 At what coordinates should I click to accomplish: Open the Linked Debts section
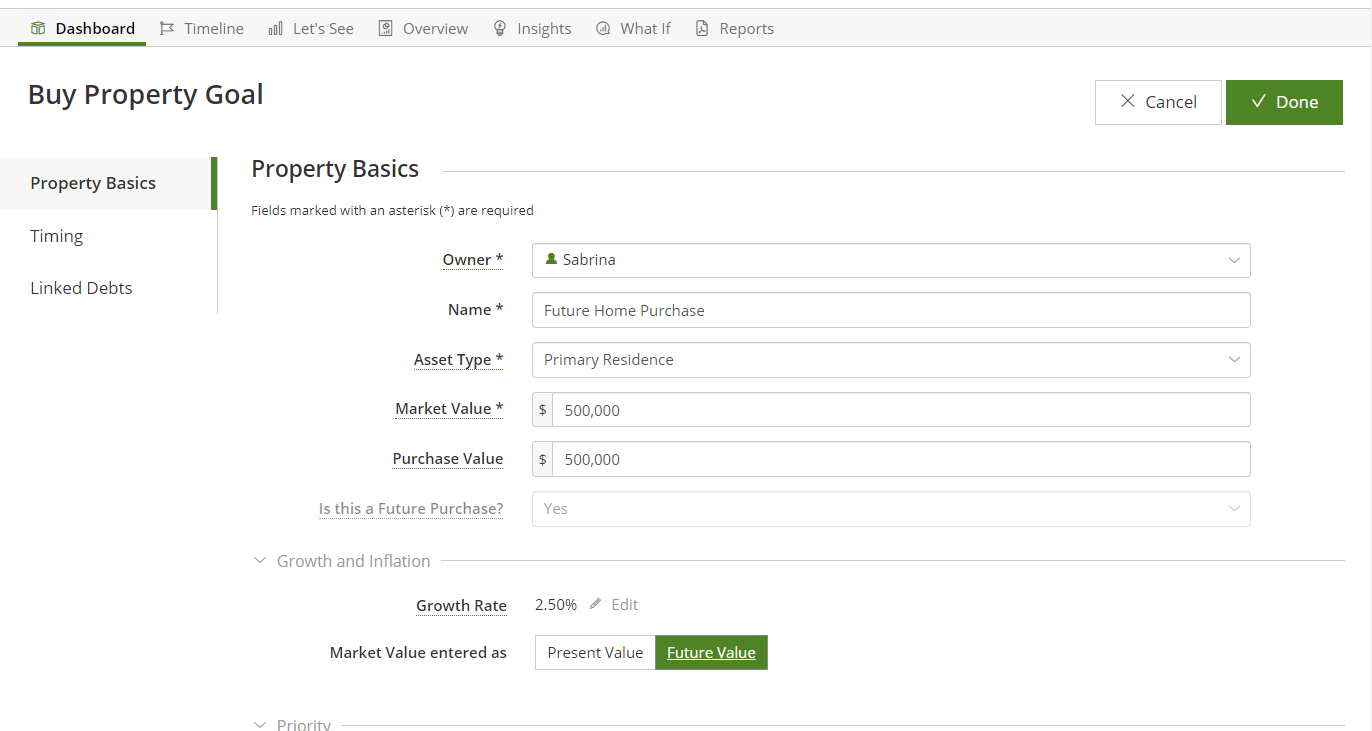pyautogui.click(x=81, y=288)
